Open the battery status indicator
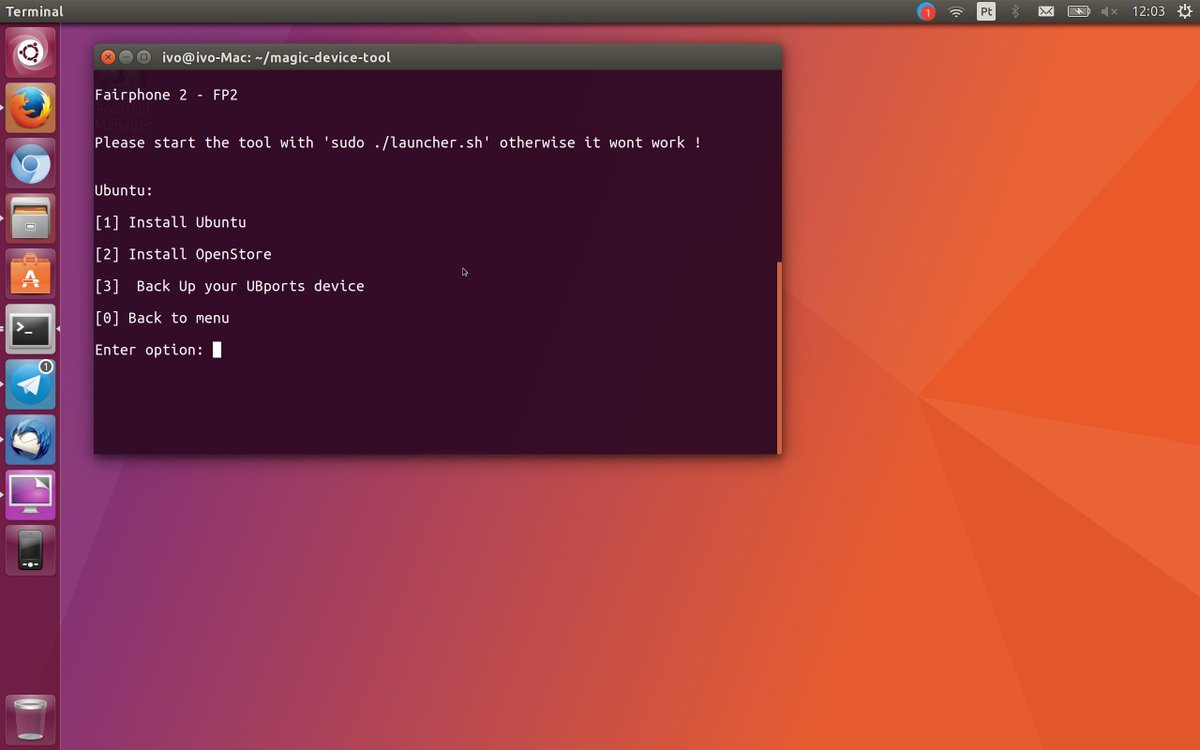Viewport: 1200px width, 750px height. click(x=1078, y=12)
